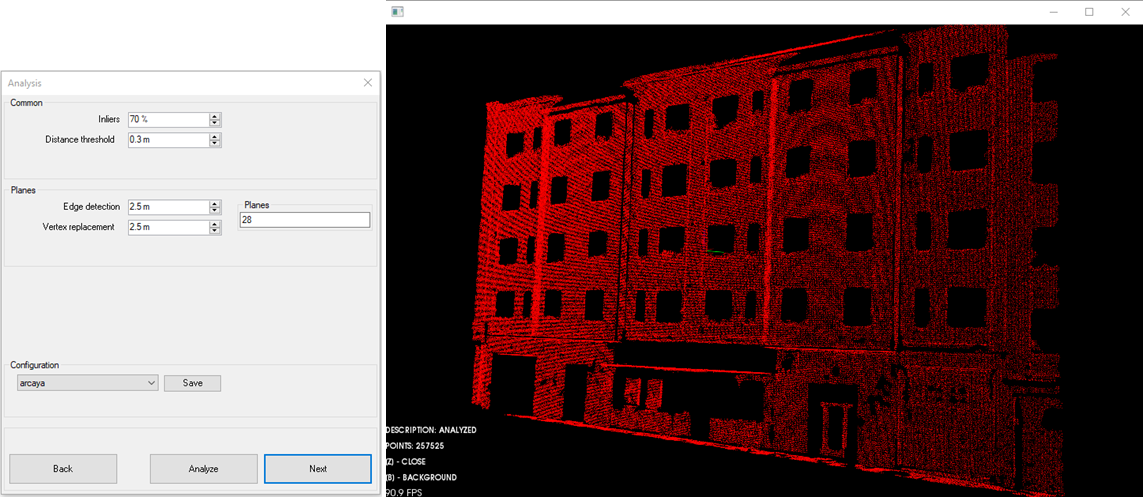This screenshot has width=1143, height=497.
Task: Decrease Distance threshold with down arrow
Action: click(x=214, y=144)
